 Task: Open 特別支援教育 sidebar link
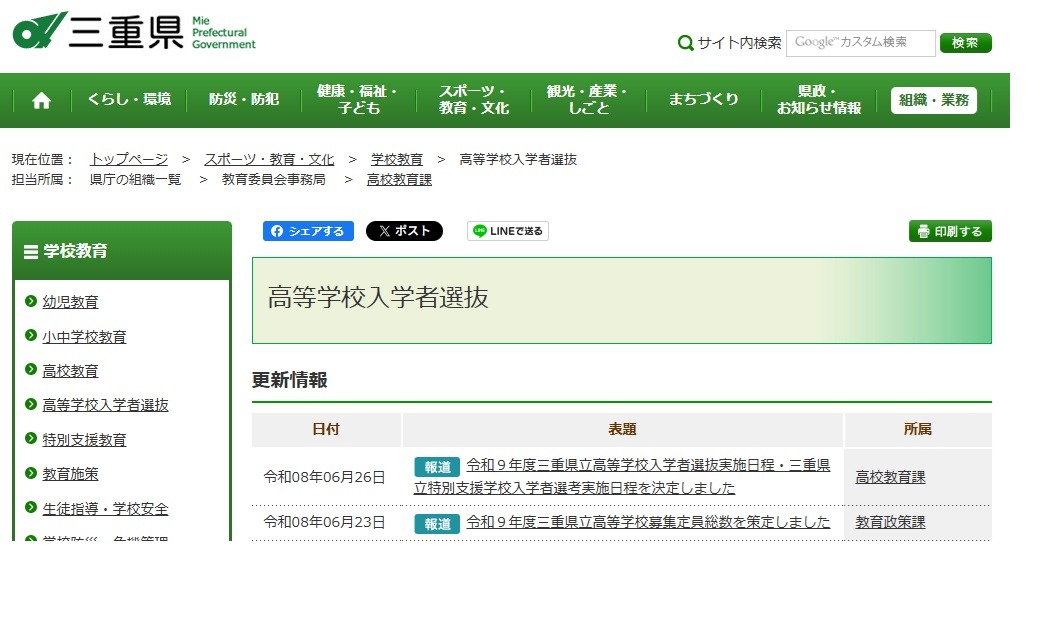tap(84, 440)
